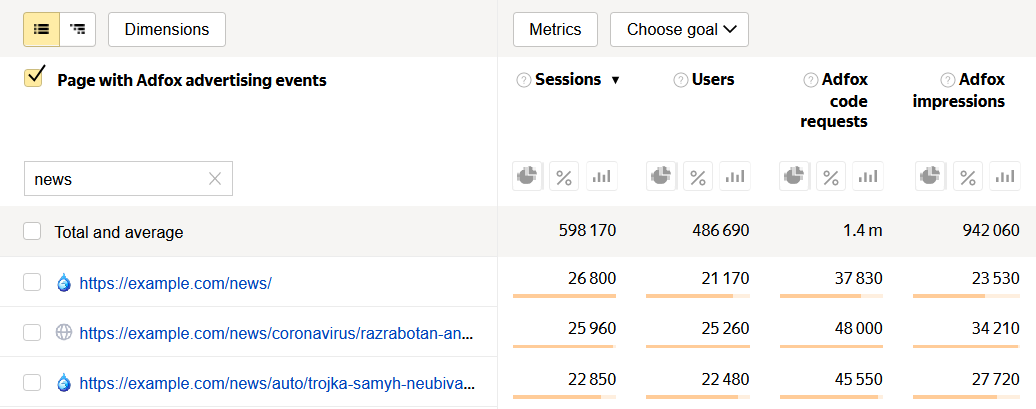Viewport: 1036px width, 409px height.
Task: Show percentage view for Adfox impressions
Action: pyautogui.click(x=968, y=177)
